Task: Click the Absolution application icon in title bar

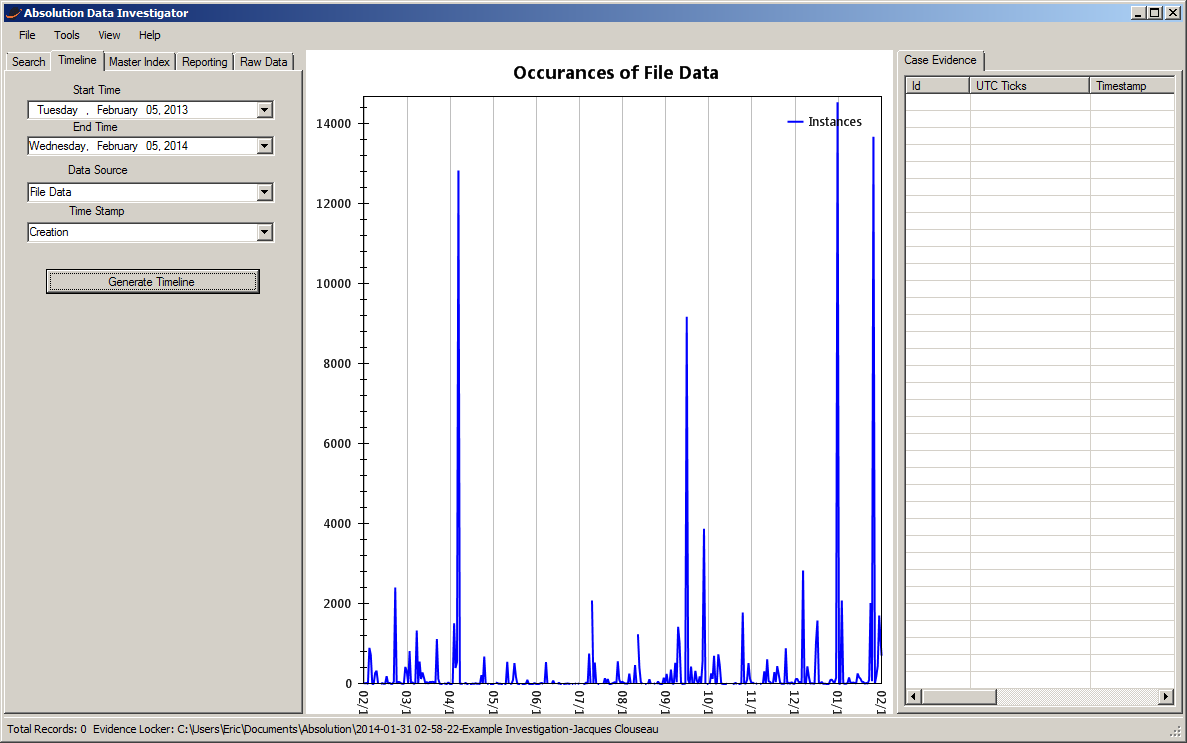Action: [x=11, y=12]
